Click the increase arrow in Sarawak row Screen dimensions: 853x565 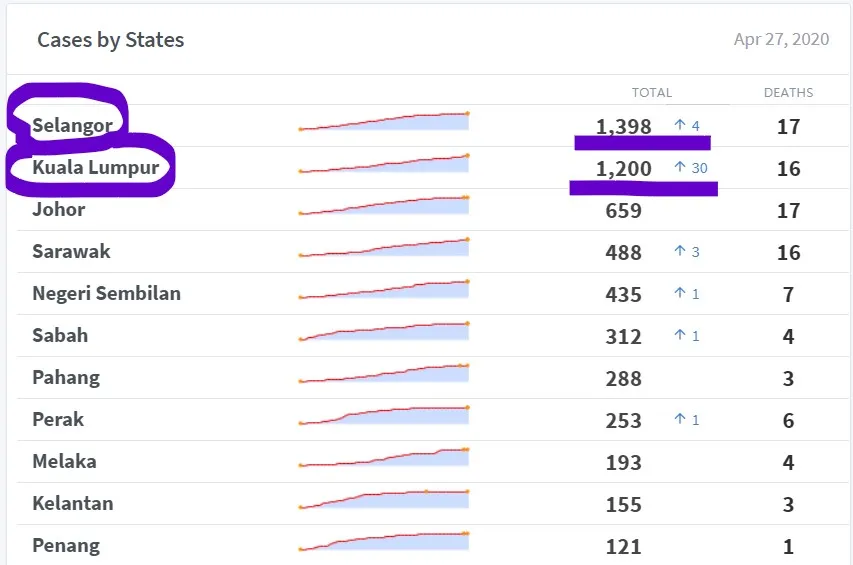click(x=679, y=251)
